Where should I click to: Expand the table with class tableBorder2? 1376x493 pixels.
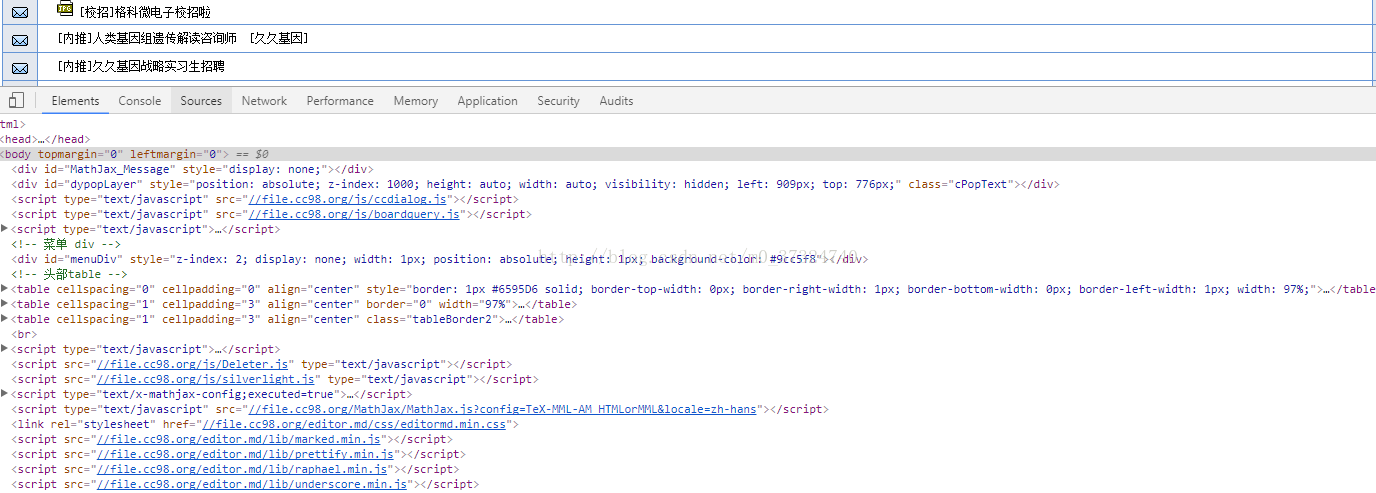pyautogui.click(x=4, y=319)
